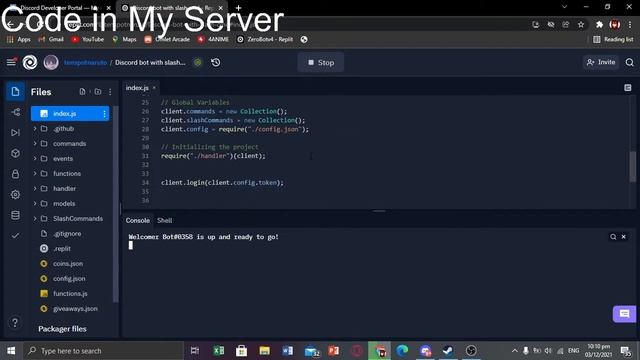The image size is (640, 360).
Task: Click the new file icon in Files
Action: (x=82, y=91)
